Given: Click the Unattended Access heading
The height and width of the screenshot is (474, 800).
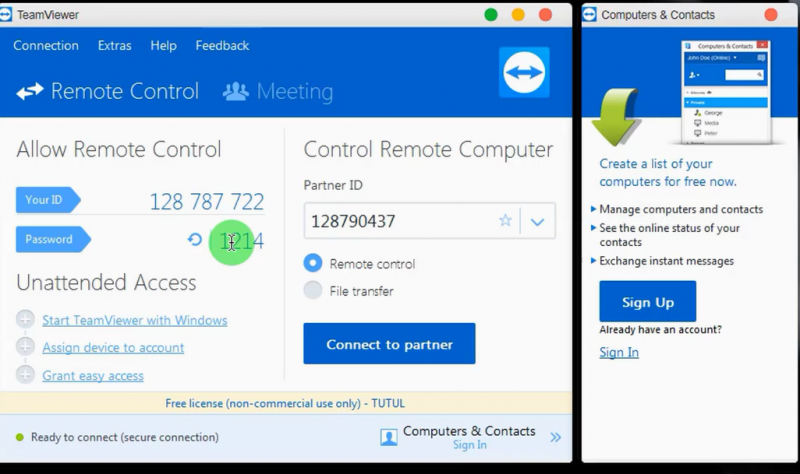Looking at the screenshot, I should (x=106, y=282).
